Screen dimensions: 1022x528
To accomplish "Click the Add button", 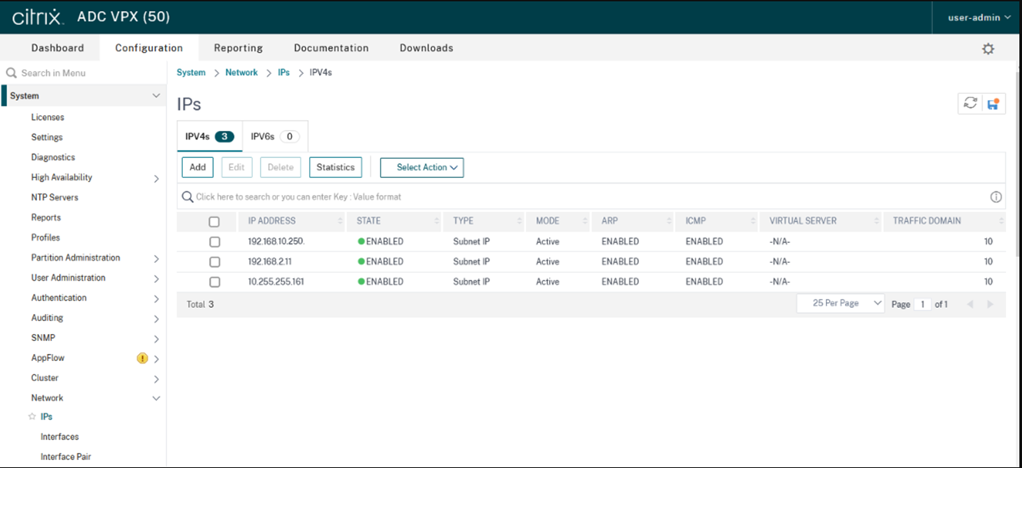I will (x=198, y=168).
